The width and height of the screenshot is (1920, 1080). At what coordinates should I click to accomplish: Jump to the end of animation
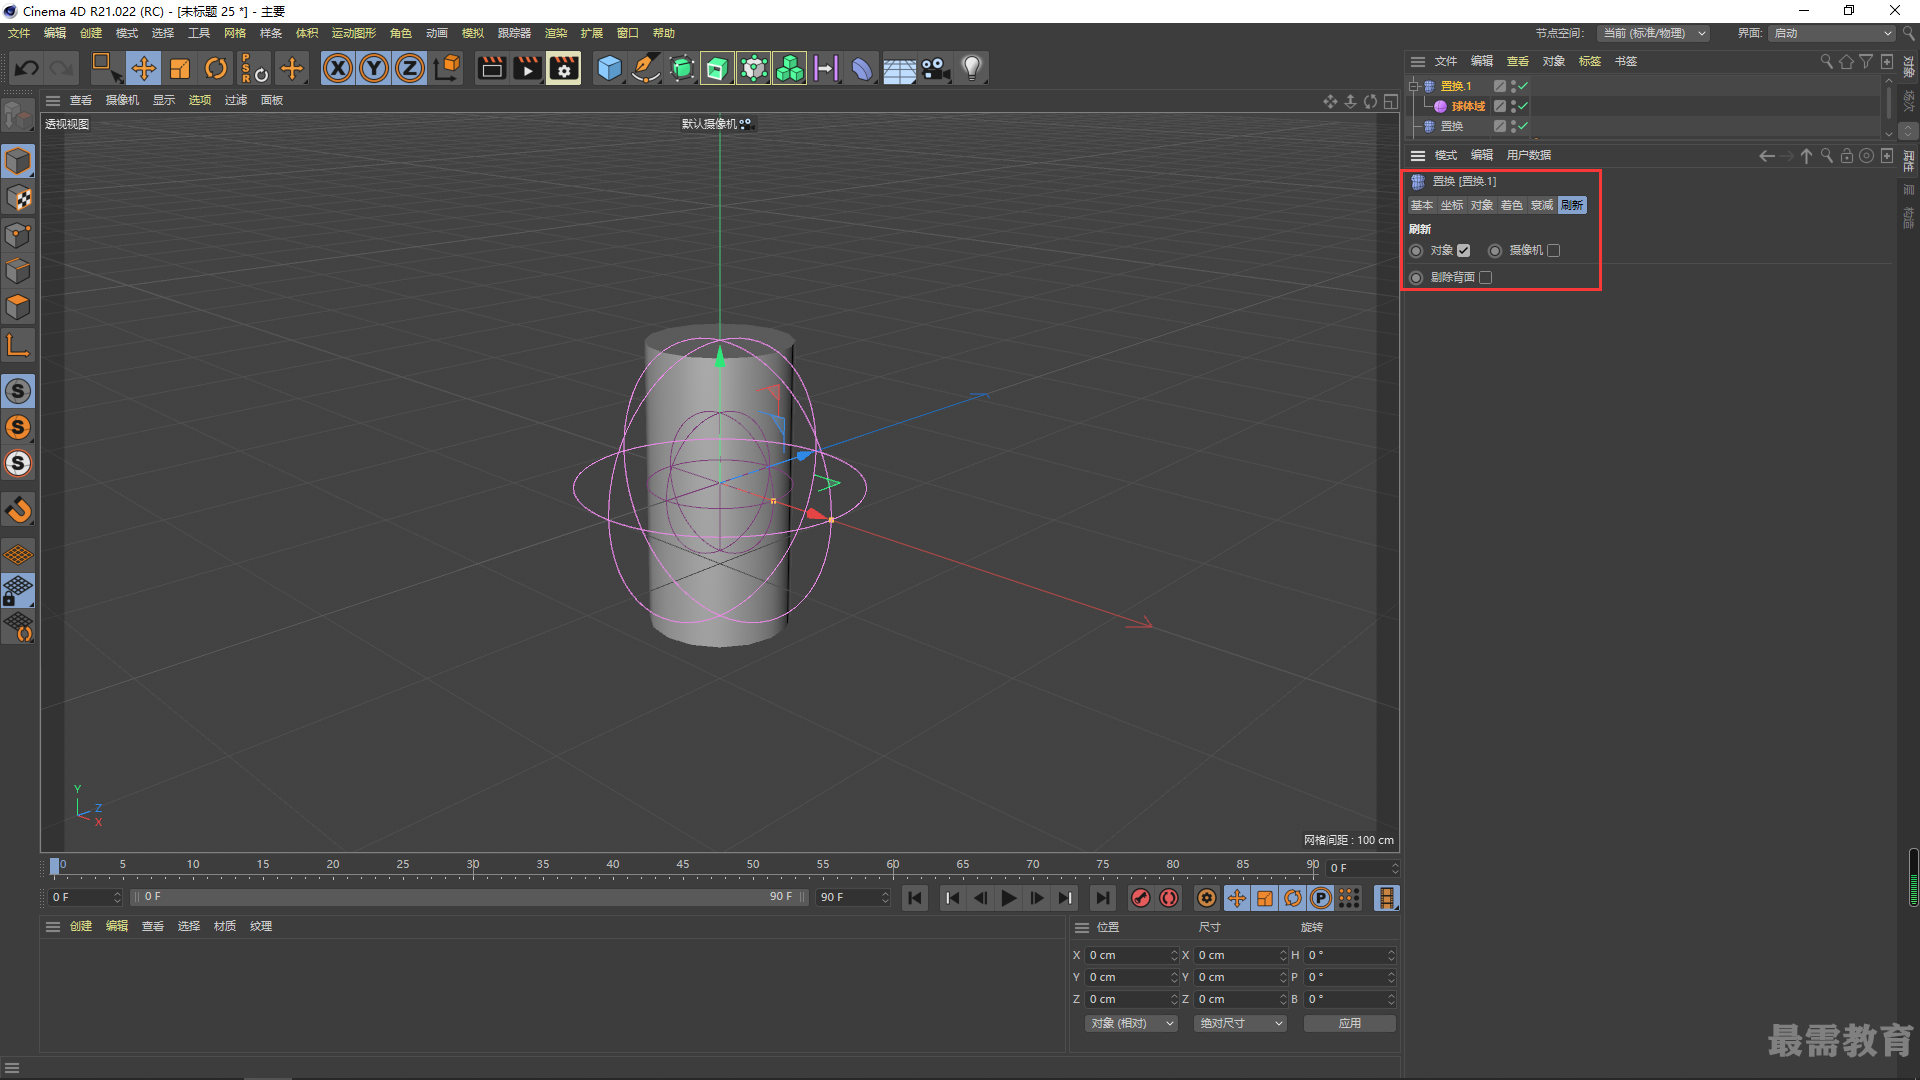point(1102,898)
